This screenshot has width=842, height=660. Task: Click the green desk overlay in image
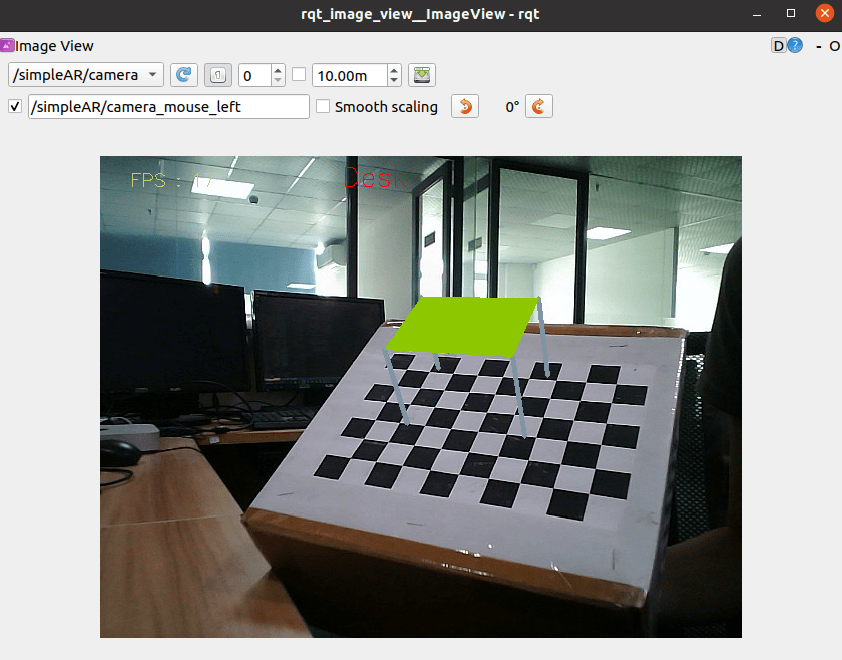(x=462, y=326)
